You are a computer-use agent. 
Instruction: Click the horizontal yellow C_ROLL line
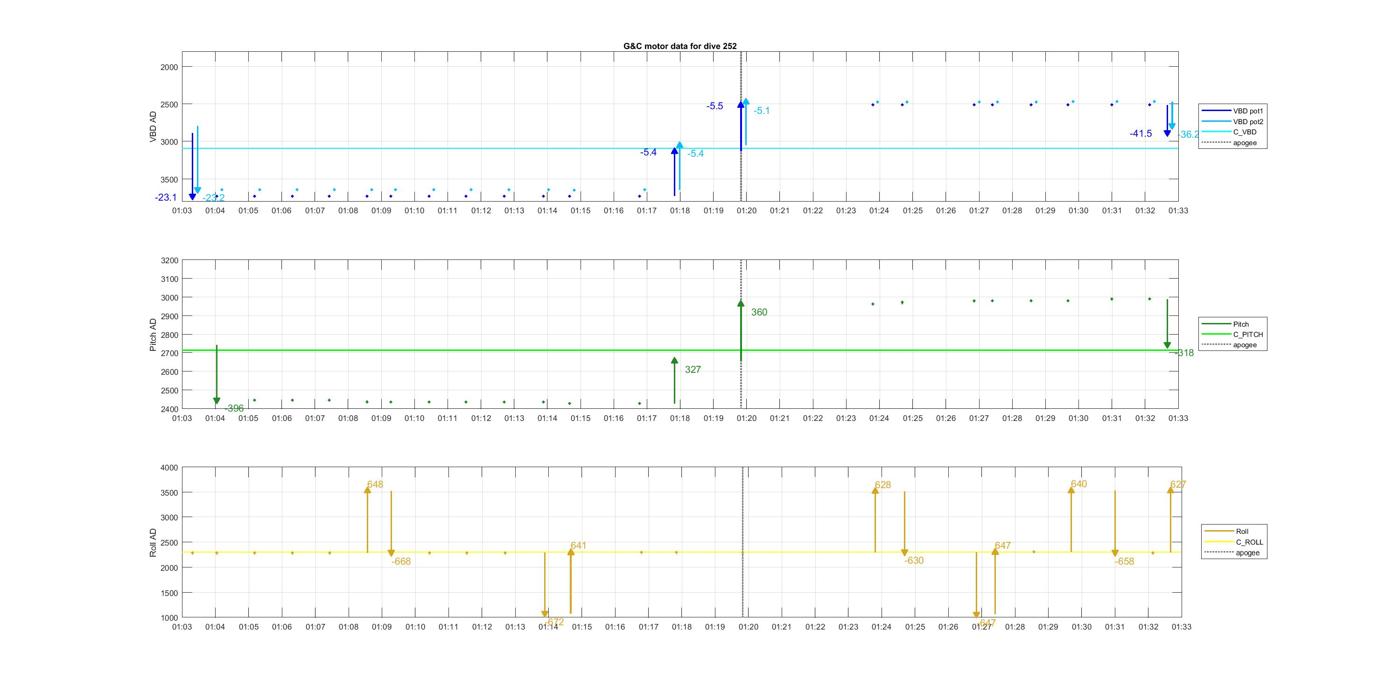(x=680, y=552)
